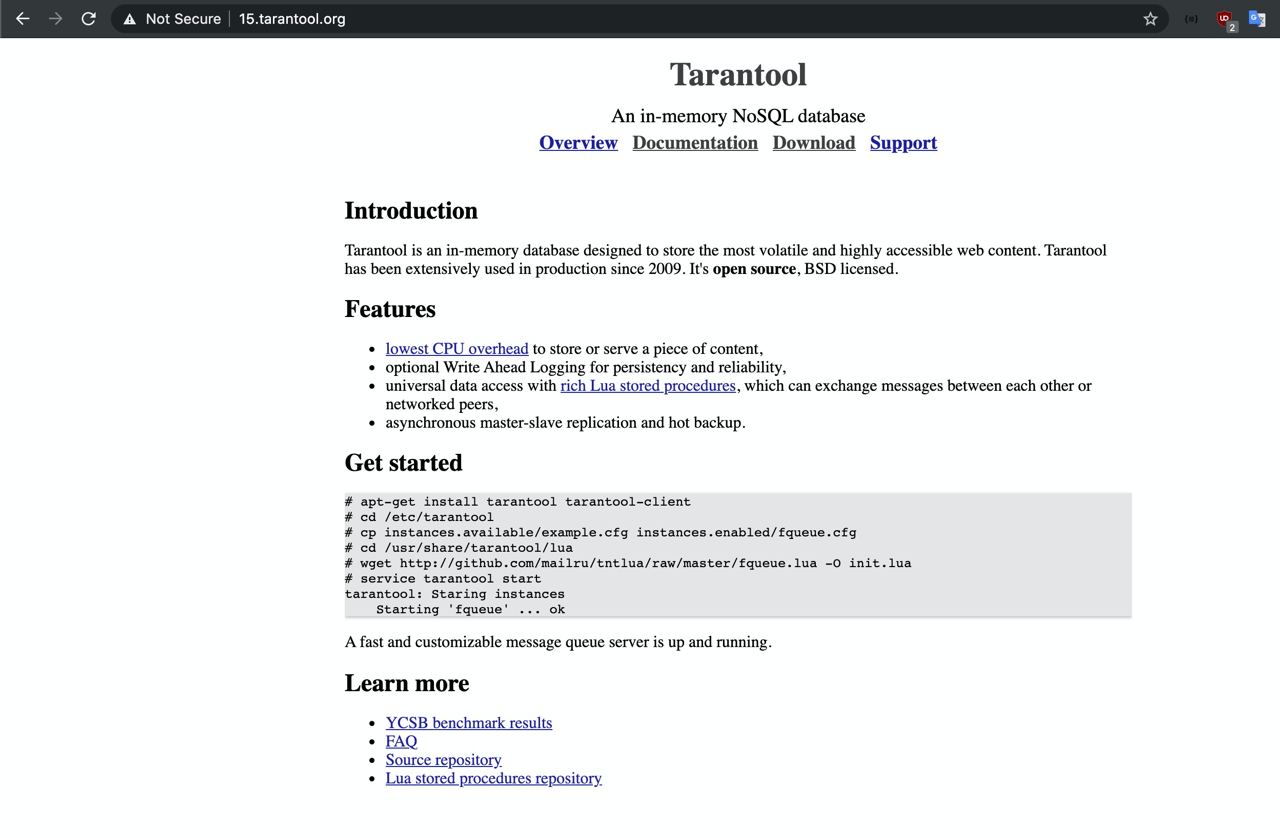
Task: Click the 'apt-get install tarantool' command line
Action: click(518, 502)
